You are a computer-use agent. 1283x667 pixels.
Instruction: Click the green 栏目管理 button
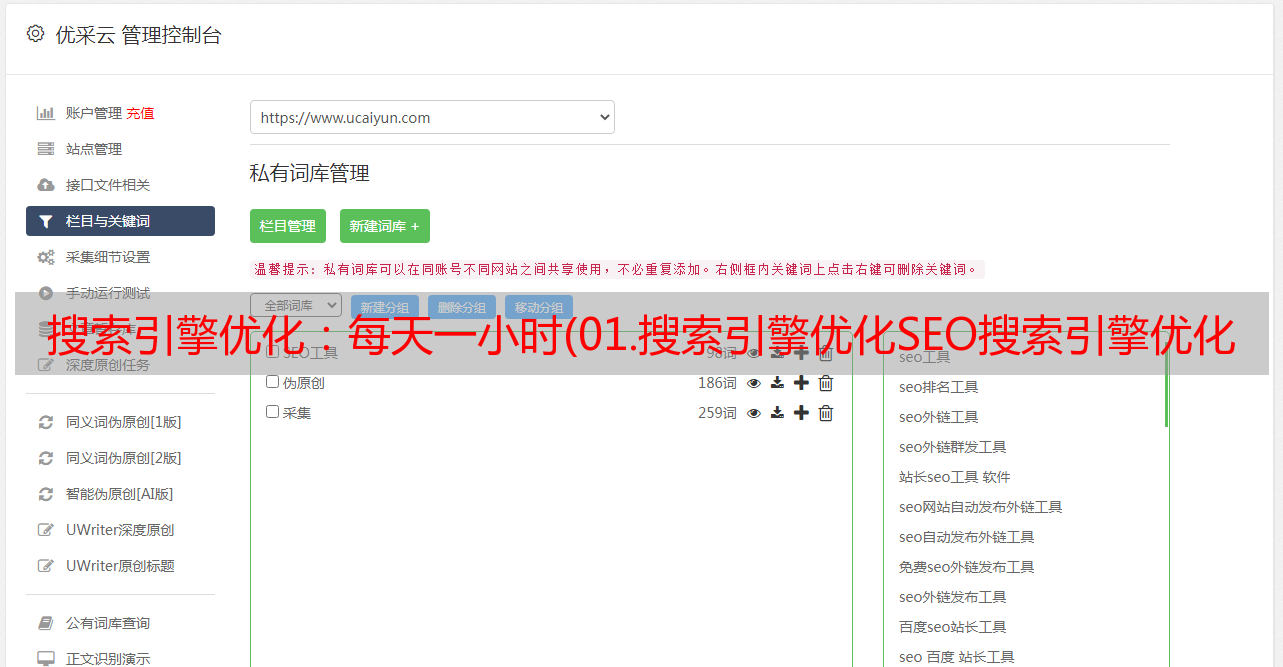288,226
